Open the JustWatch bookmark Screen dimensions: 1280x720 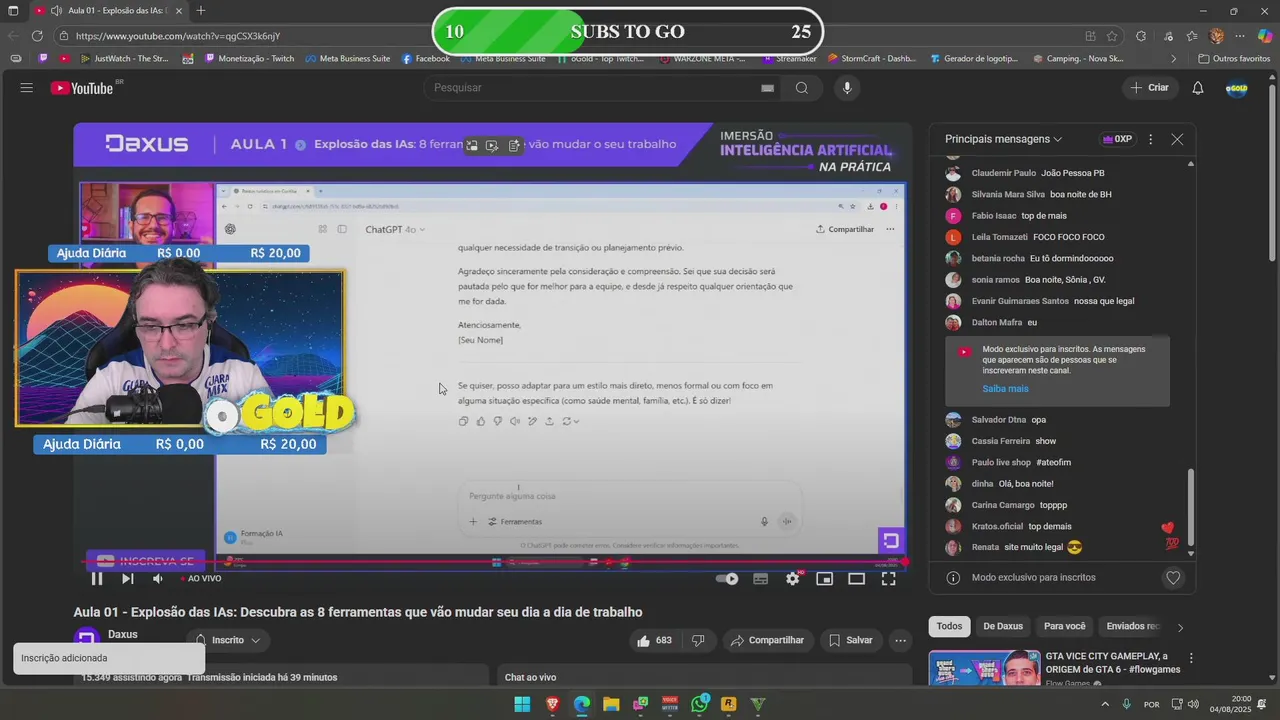(x=124, y=59)
